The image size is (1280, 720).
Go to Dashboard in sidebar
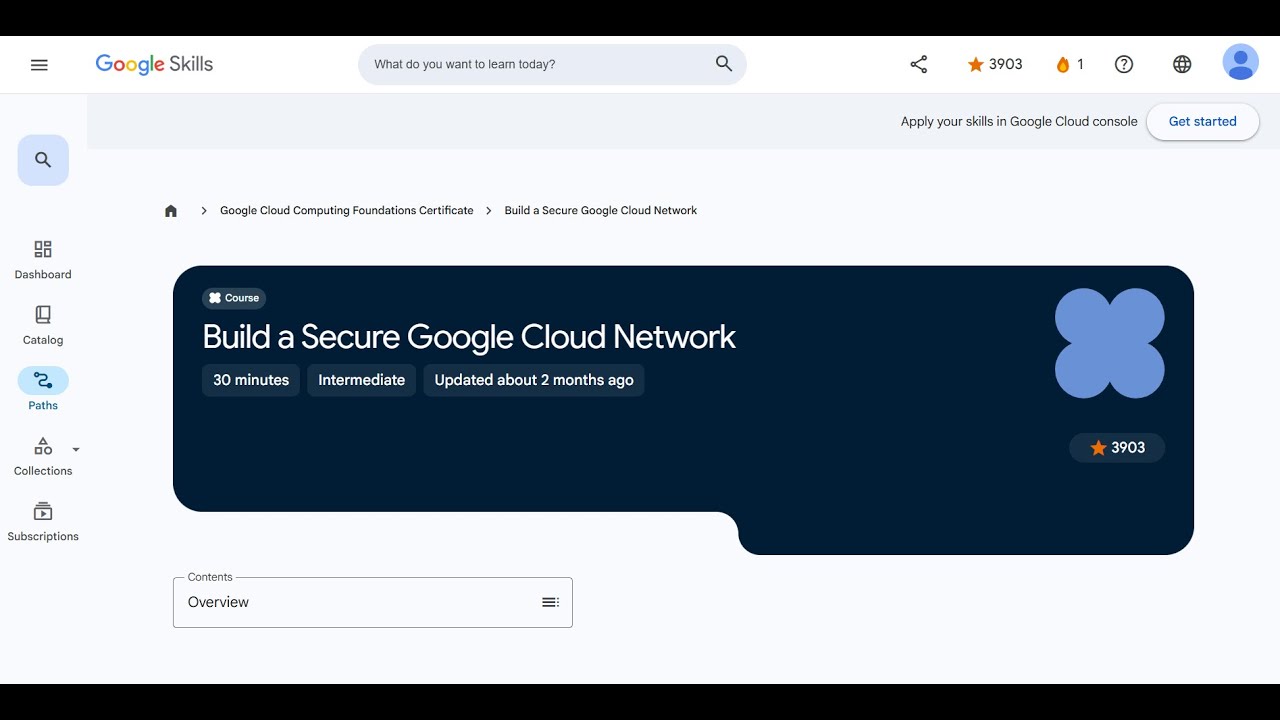pyautogui.click(x=43, y=260)
